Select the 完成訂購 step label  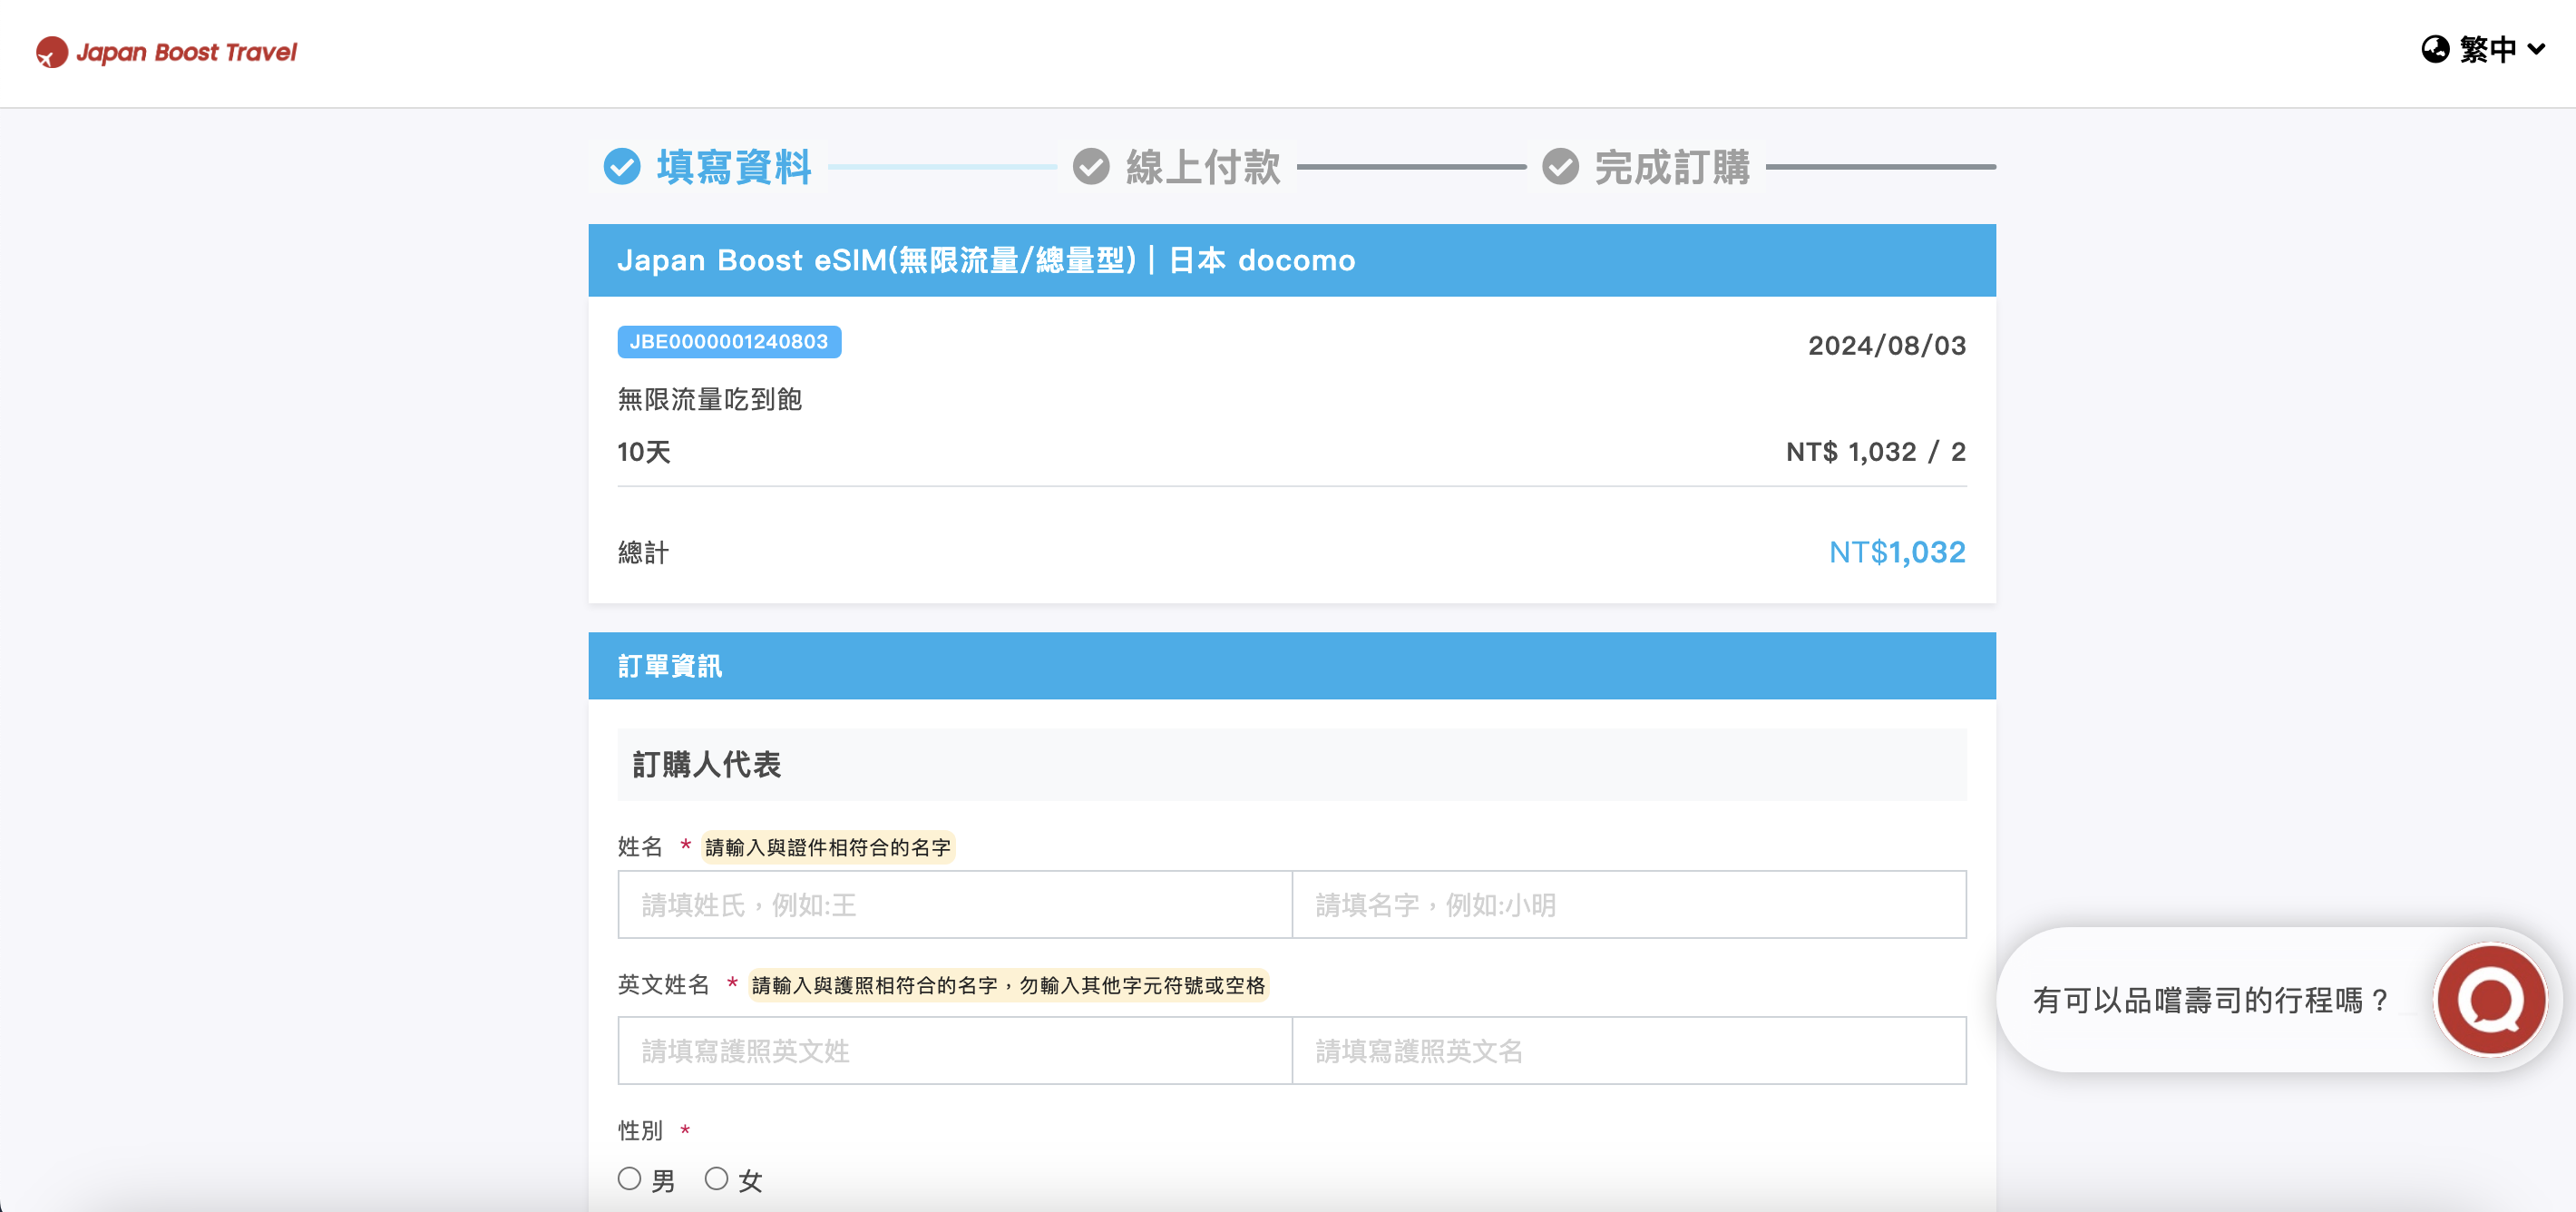click(x=1672, y=167)
